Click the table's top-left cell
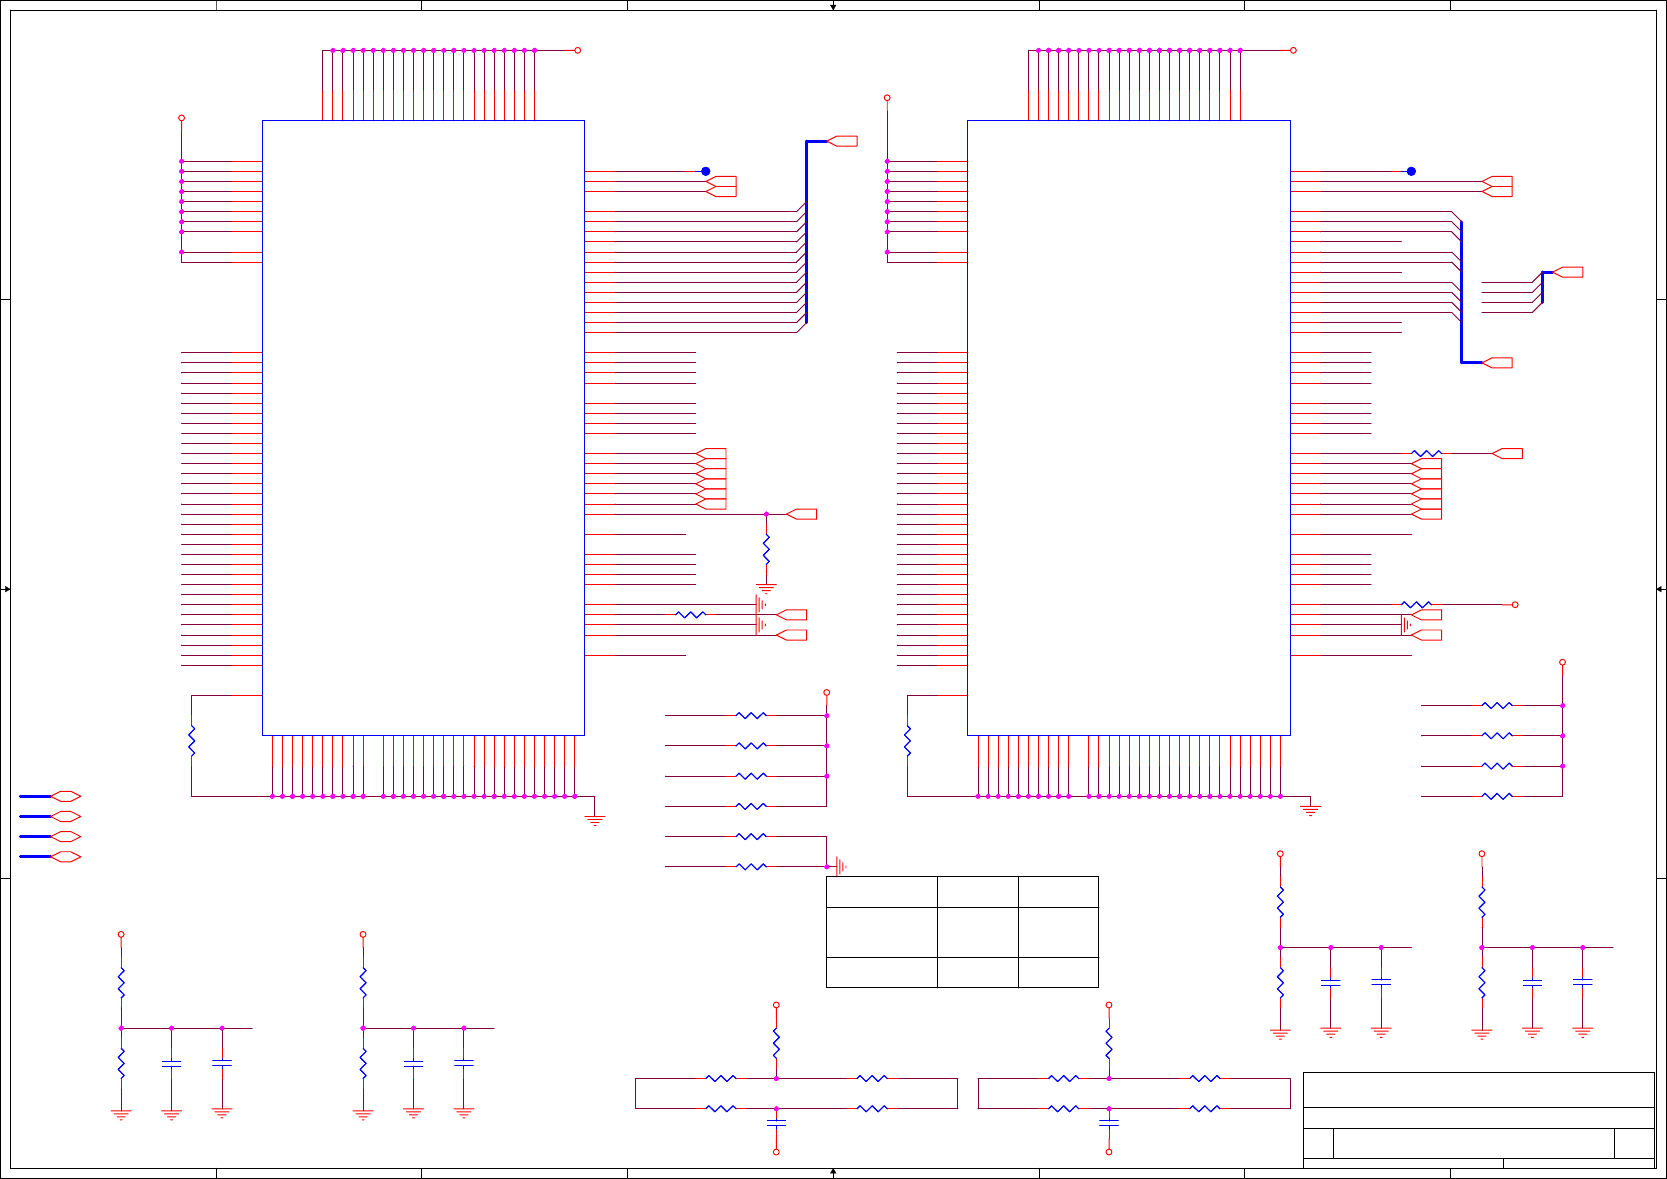The height and width of the screenshot is (1179, 1667). [882, 892]
